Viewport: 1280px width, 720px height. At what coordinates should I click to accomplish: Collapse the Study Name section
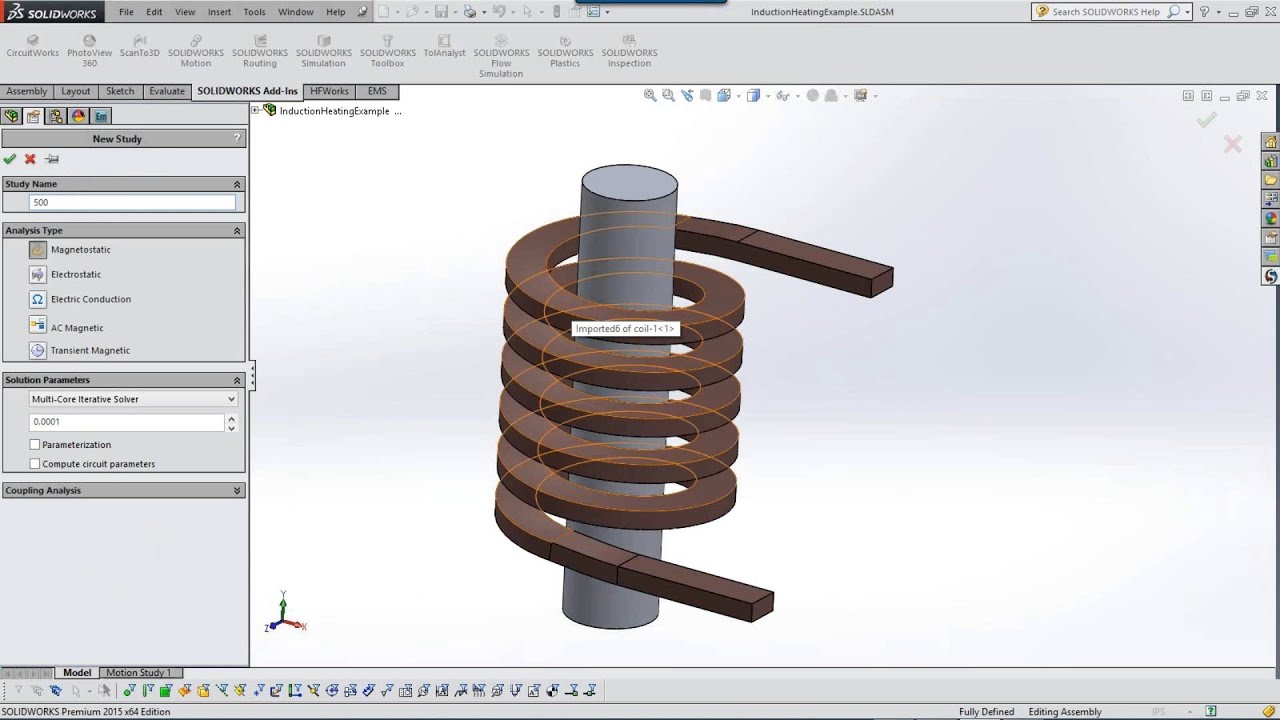pos(237,184)
